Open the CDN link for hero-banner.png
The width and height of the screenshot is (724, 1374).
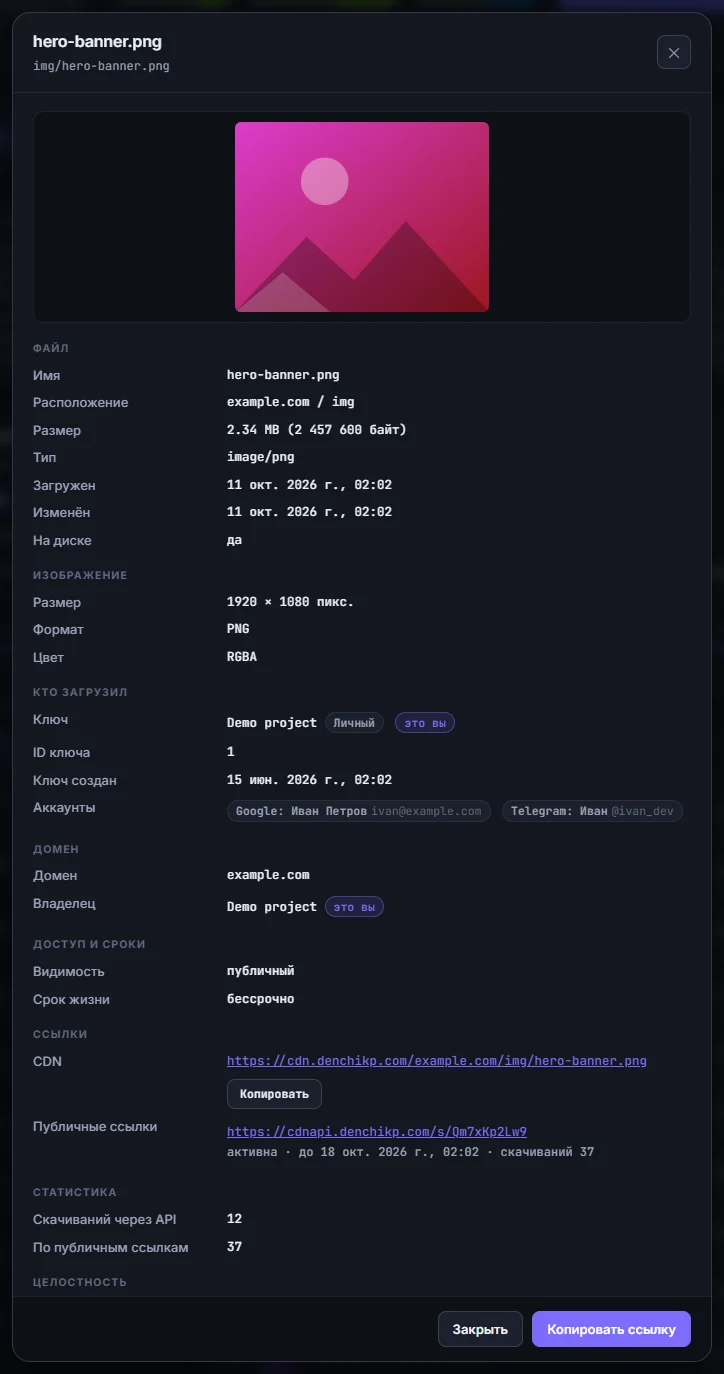437,1060
